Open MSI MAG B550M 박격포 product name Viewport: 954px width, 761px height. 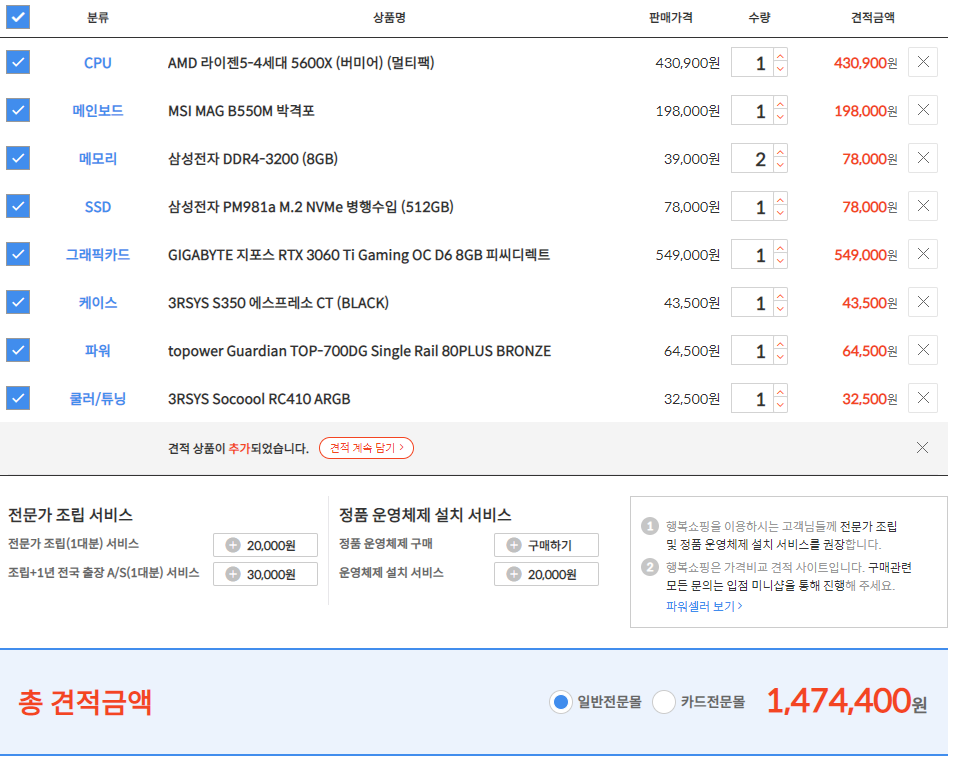241,111
